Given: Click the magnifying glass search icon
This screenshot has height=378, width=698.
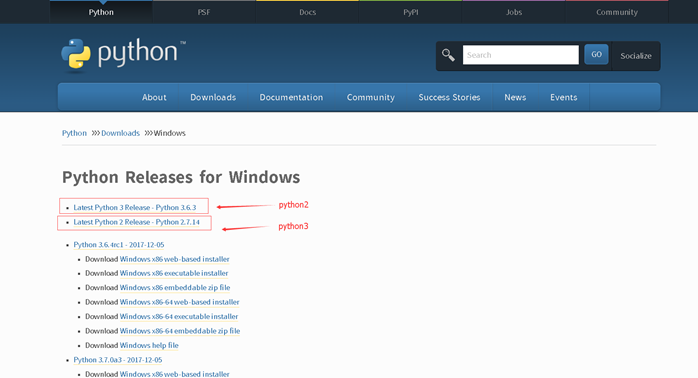Looking at the screenshot, I should (448, 55).
